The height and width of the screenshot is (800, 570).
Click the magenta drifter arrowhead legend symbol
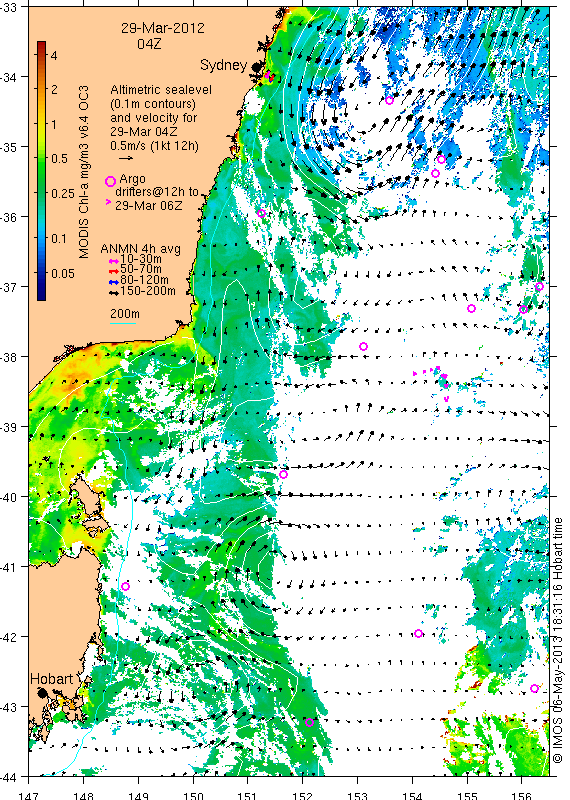(x=108, y=203)
